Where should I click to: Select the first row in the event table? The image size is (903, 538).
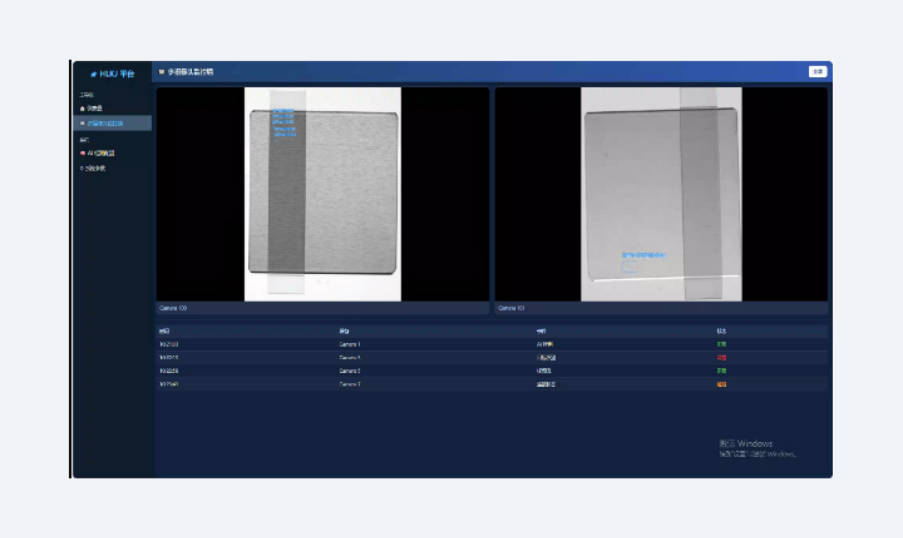click(490, 344)
